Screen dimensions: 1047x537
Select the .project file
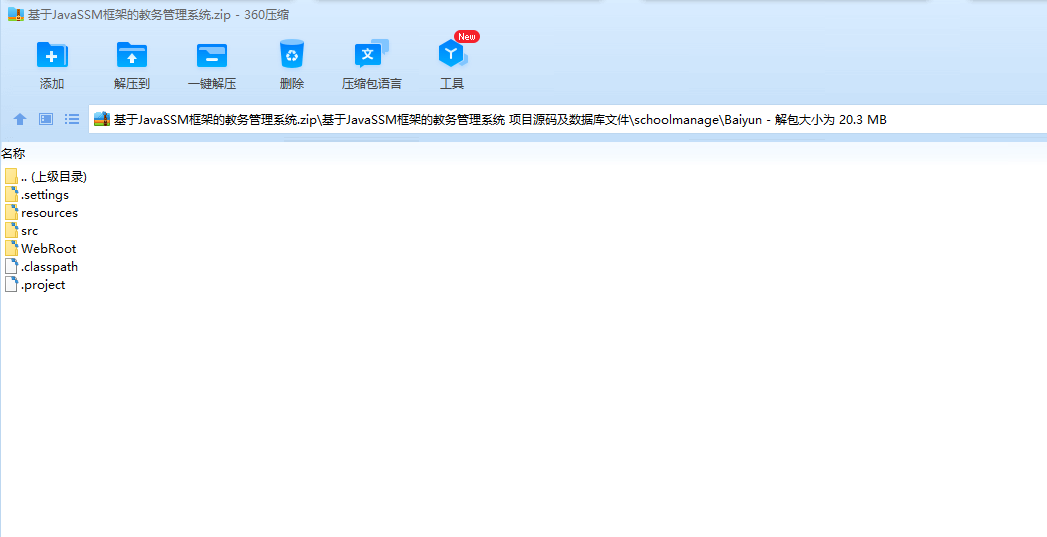click(x=35, y=285)
